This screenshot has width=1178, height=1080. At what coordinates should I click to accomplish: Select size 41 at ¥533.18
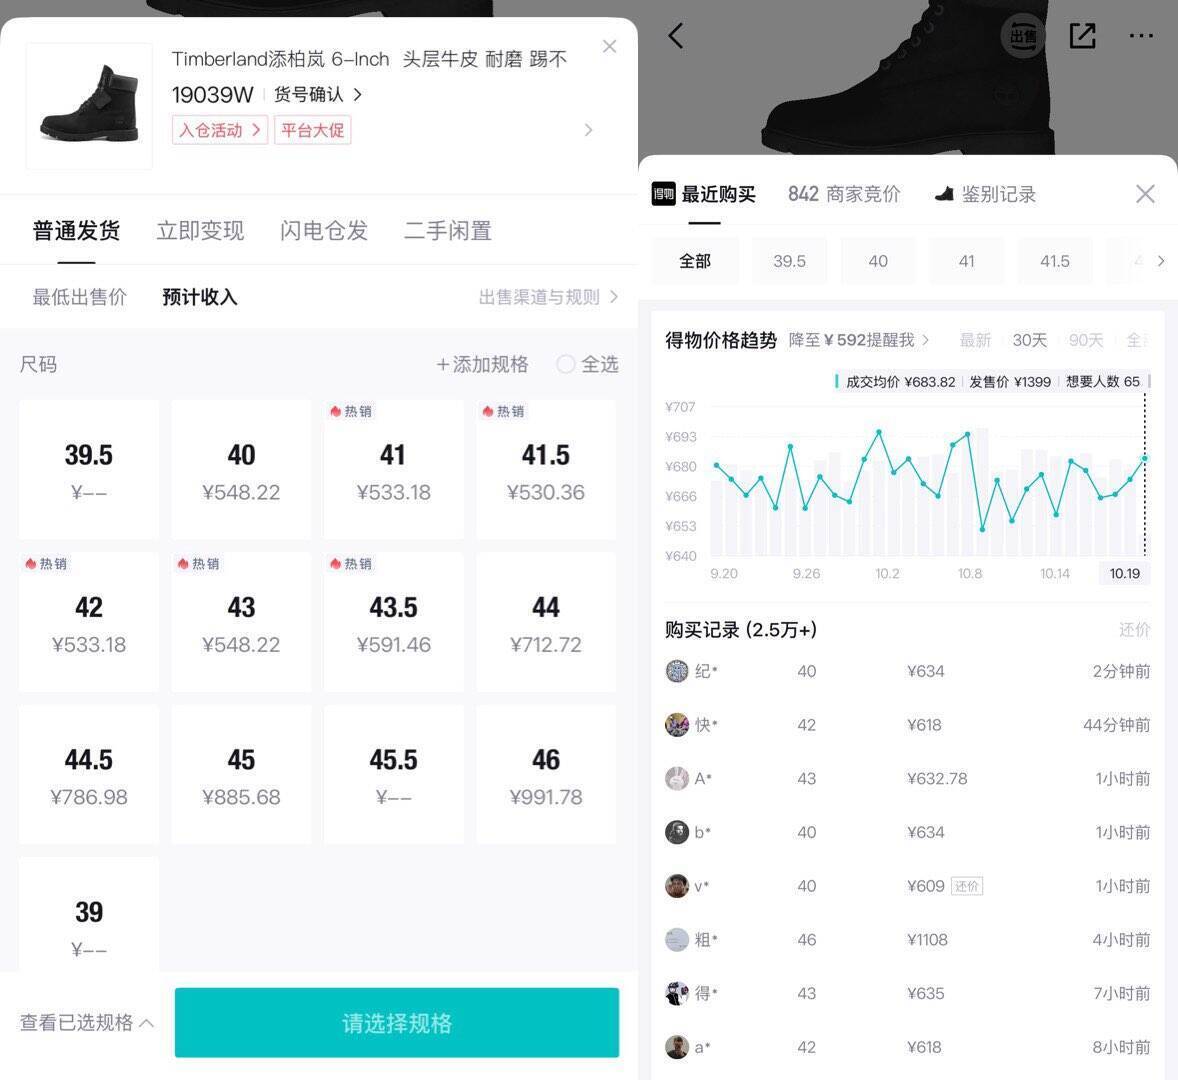point(394,469)
